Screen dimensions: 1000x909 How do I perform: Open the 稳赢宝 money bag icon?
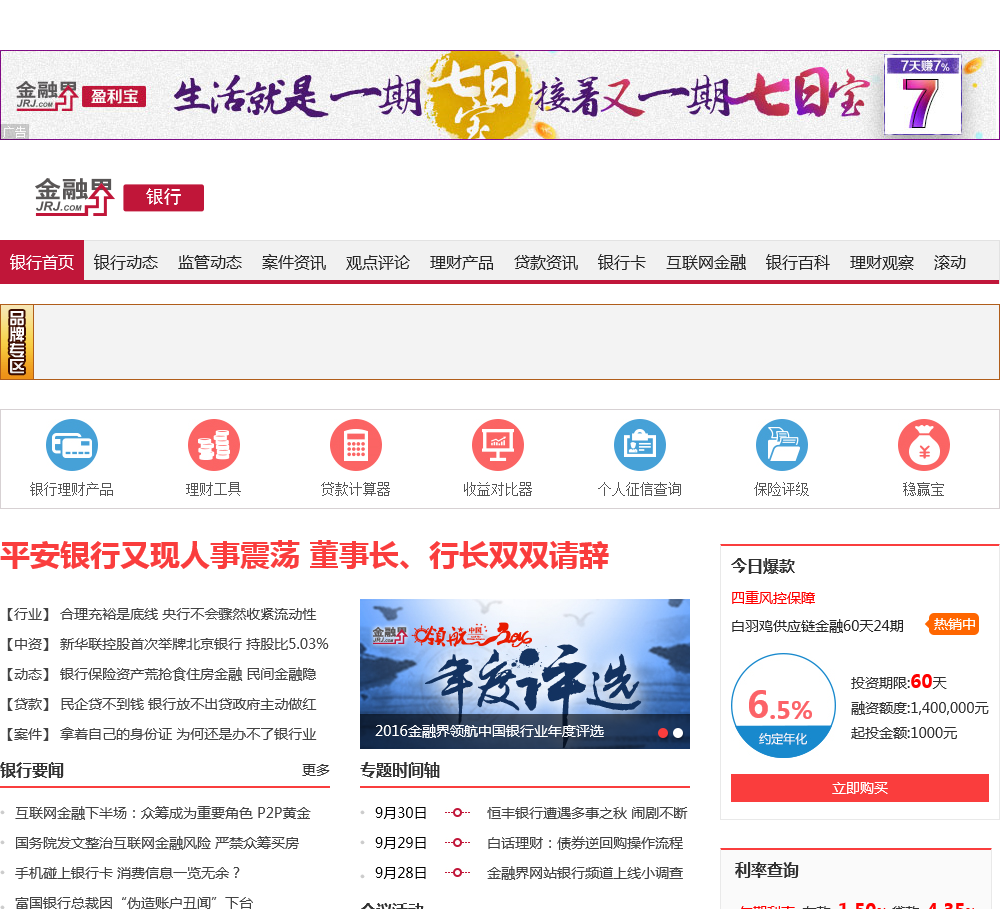924,445
